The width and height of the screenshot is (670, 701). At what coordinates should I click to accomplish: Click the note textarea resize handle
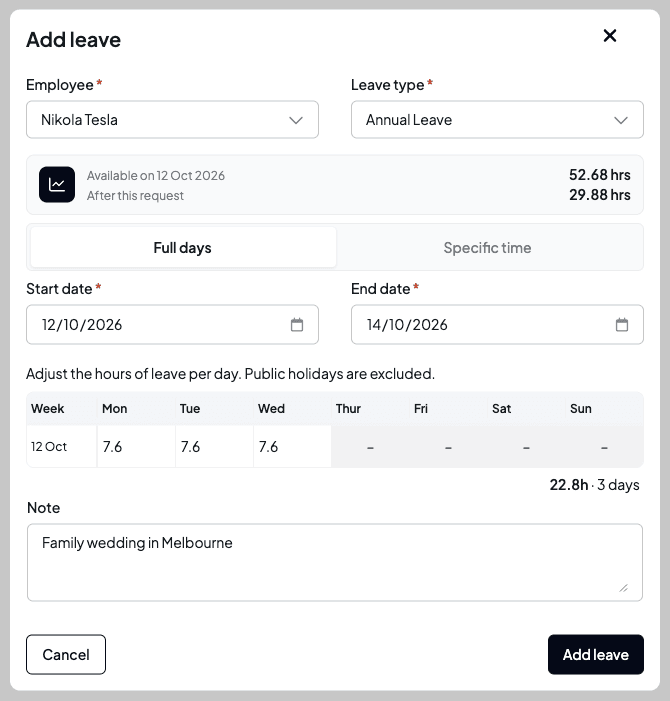(x=624, y=588)
